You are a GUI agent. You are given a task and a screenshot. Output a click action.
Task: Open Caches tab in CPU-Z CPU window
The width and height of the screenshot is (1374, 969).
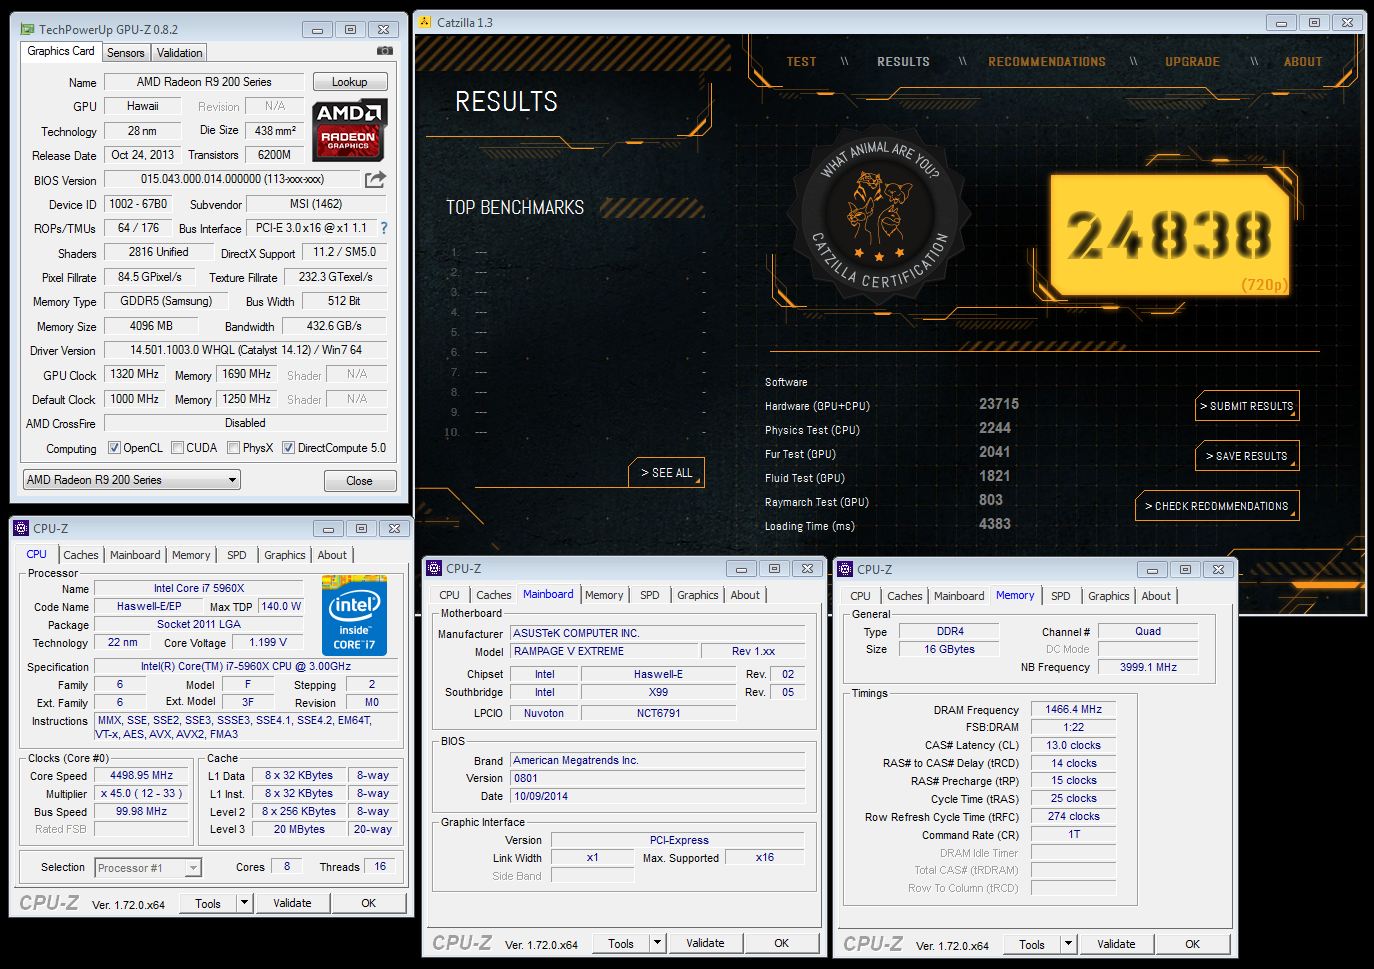(x=81, y=555)
